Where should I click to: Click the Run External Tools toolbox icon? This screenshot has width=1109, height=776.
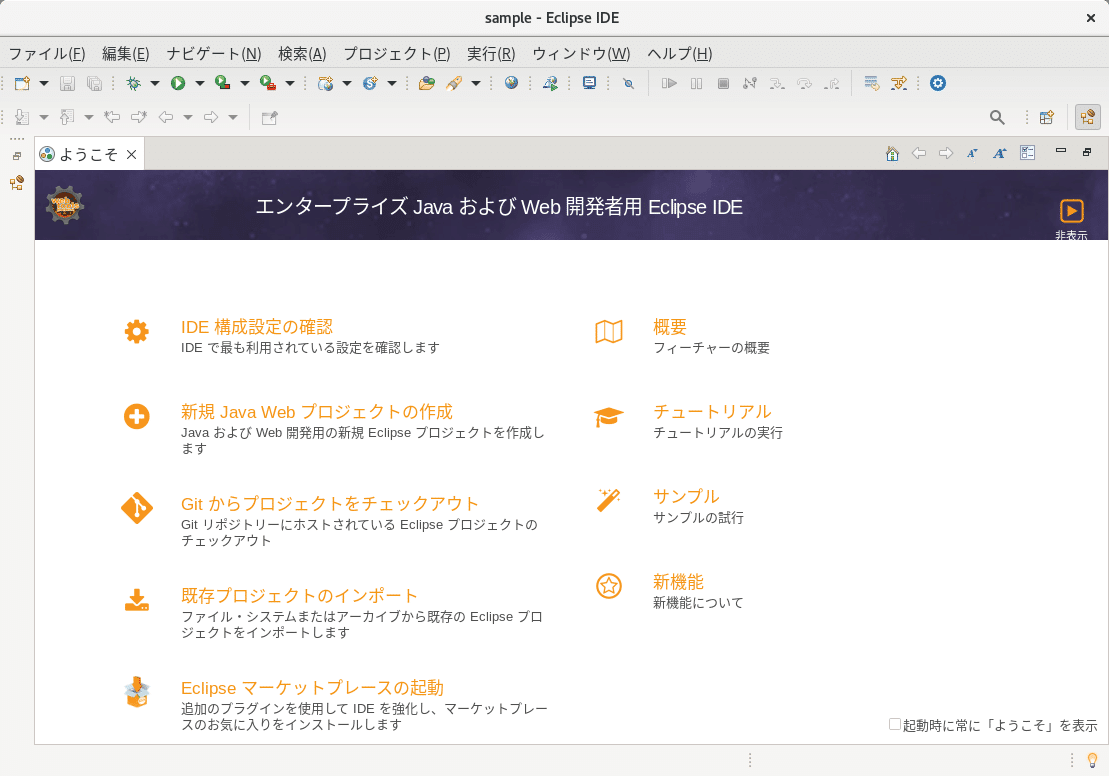(268, 83)
